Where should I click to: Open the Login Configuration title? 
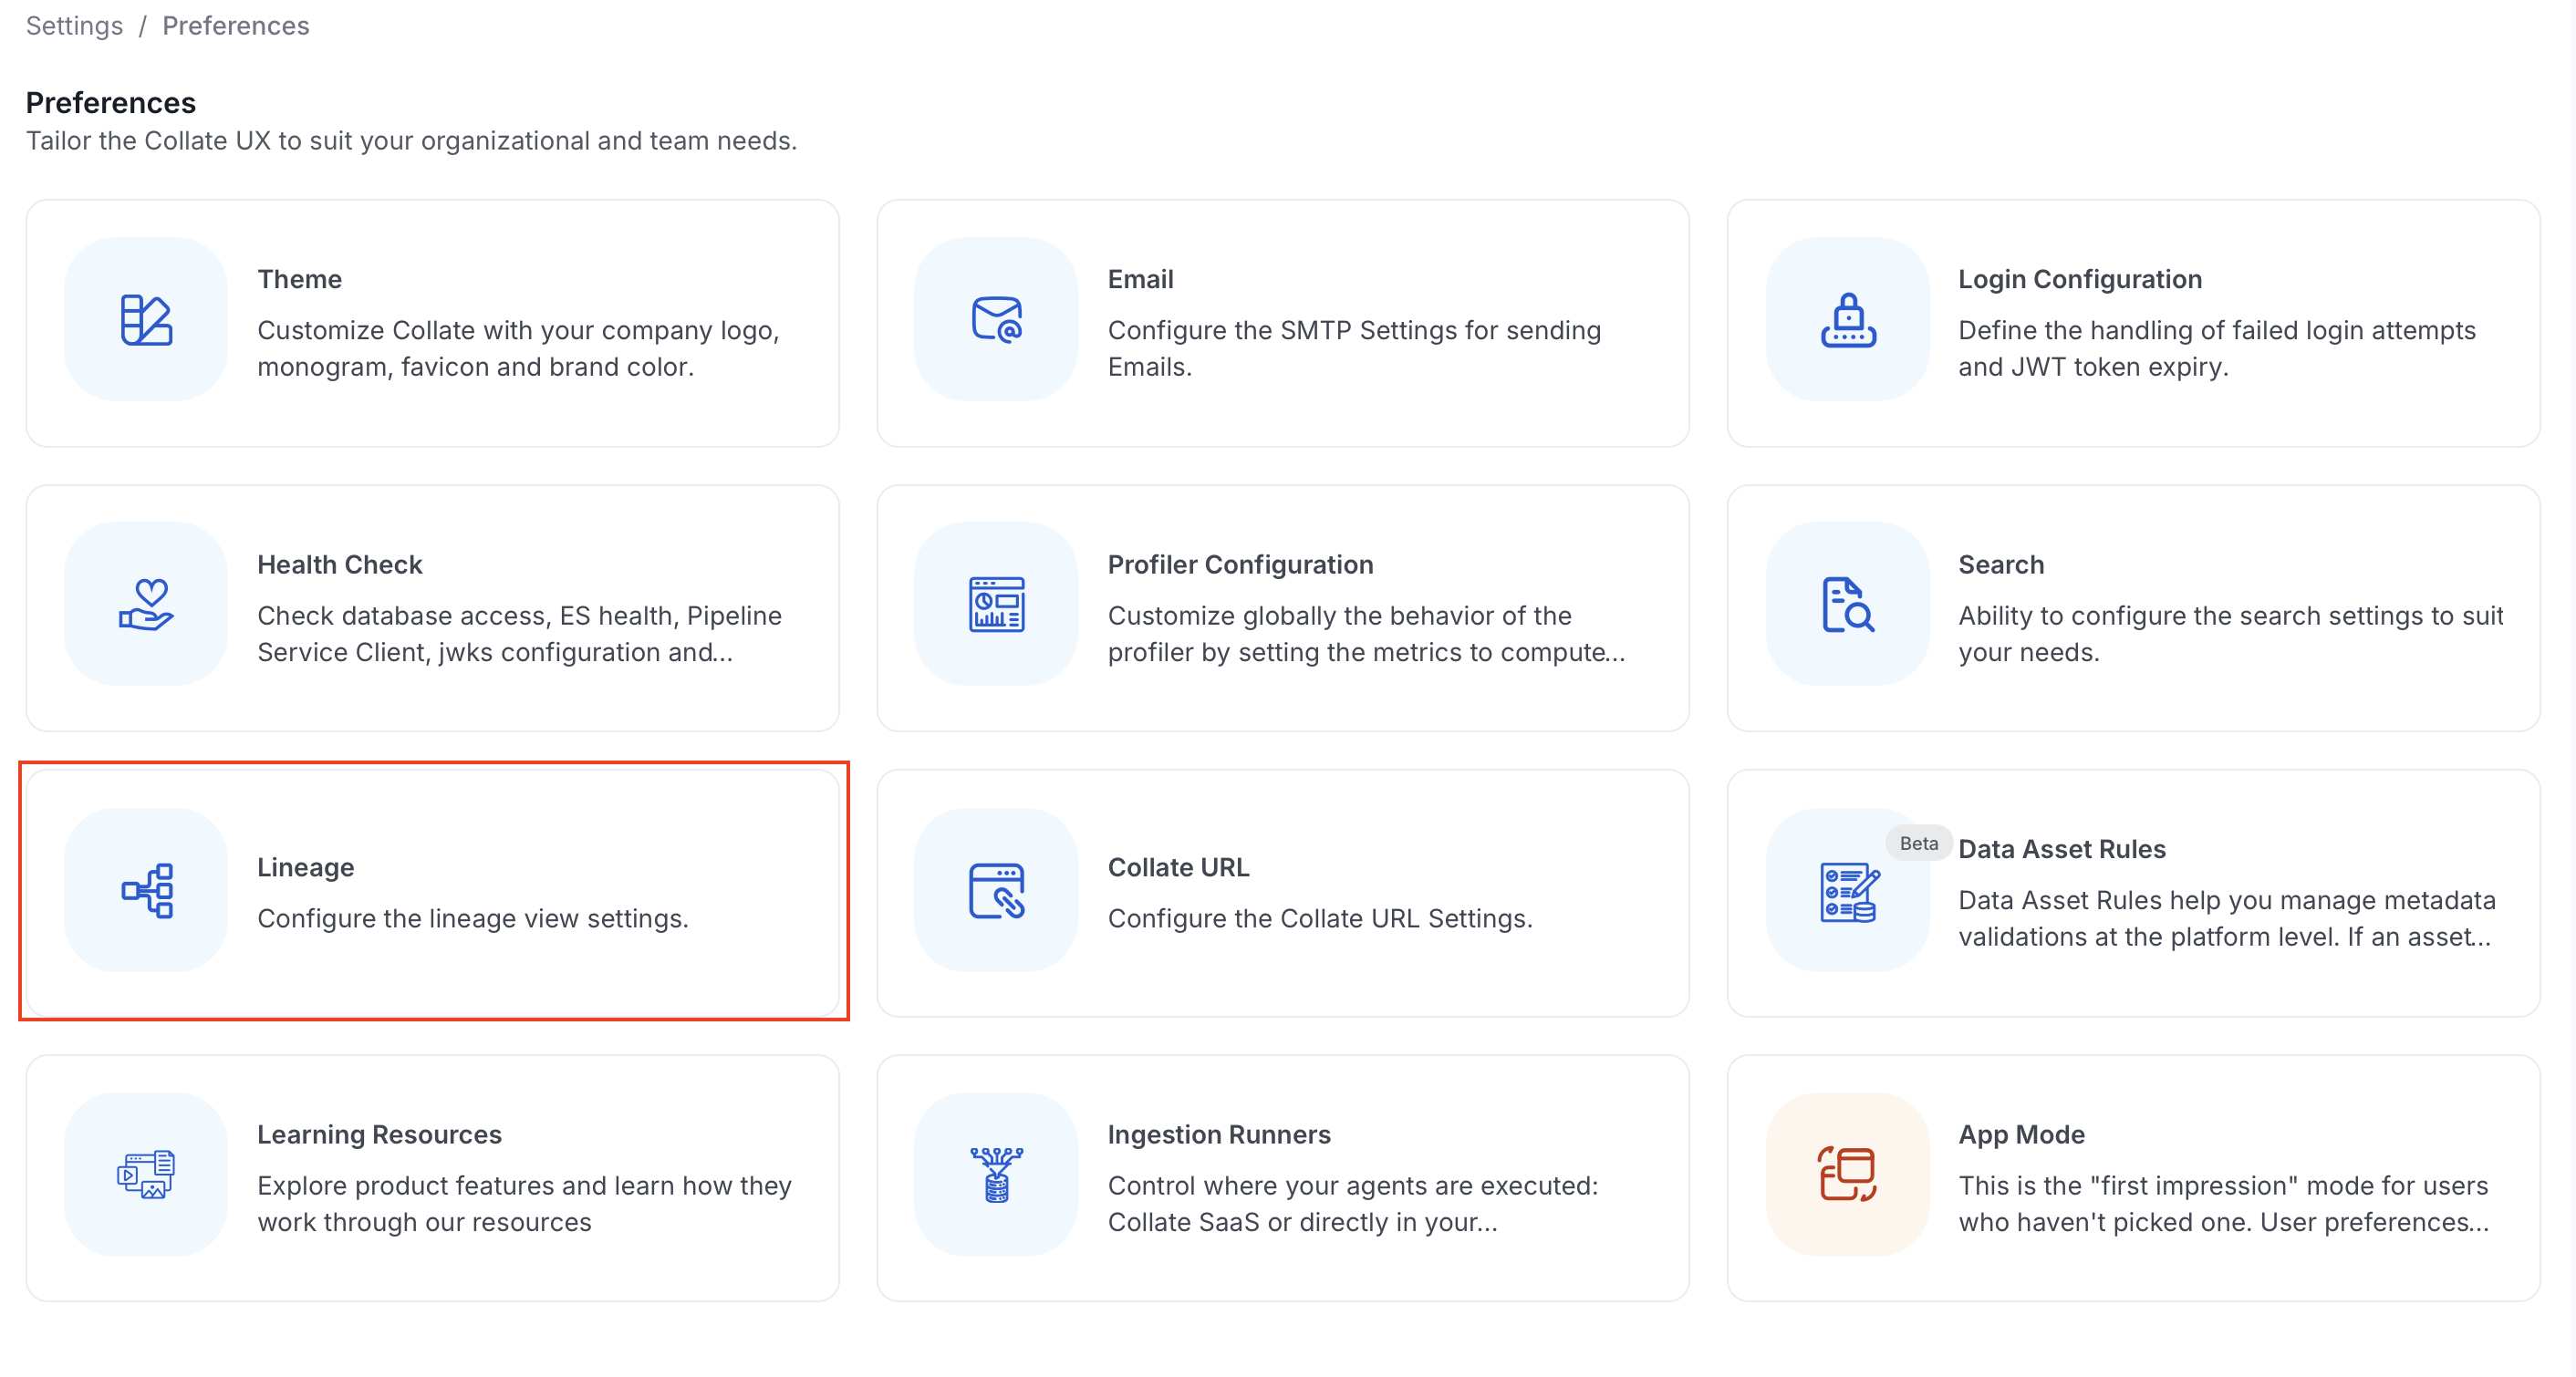(2079, 279)
